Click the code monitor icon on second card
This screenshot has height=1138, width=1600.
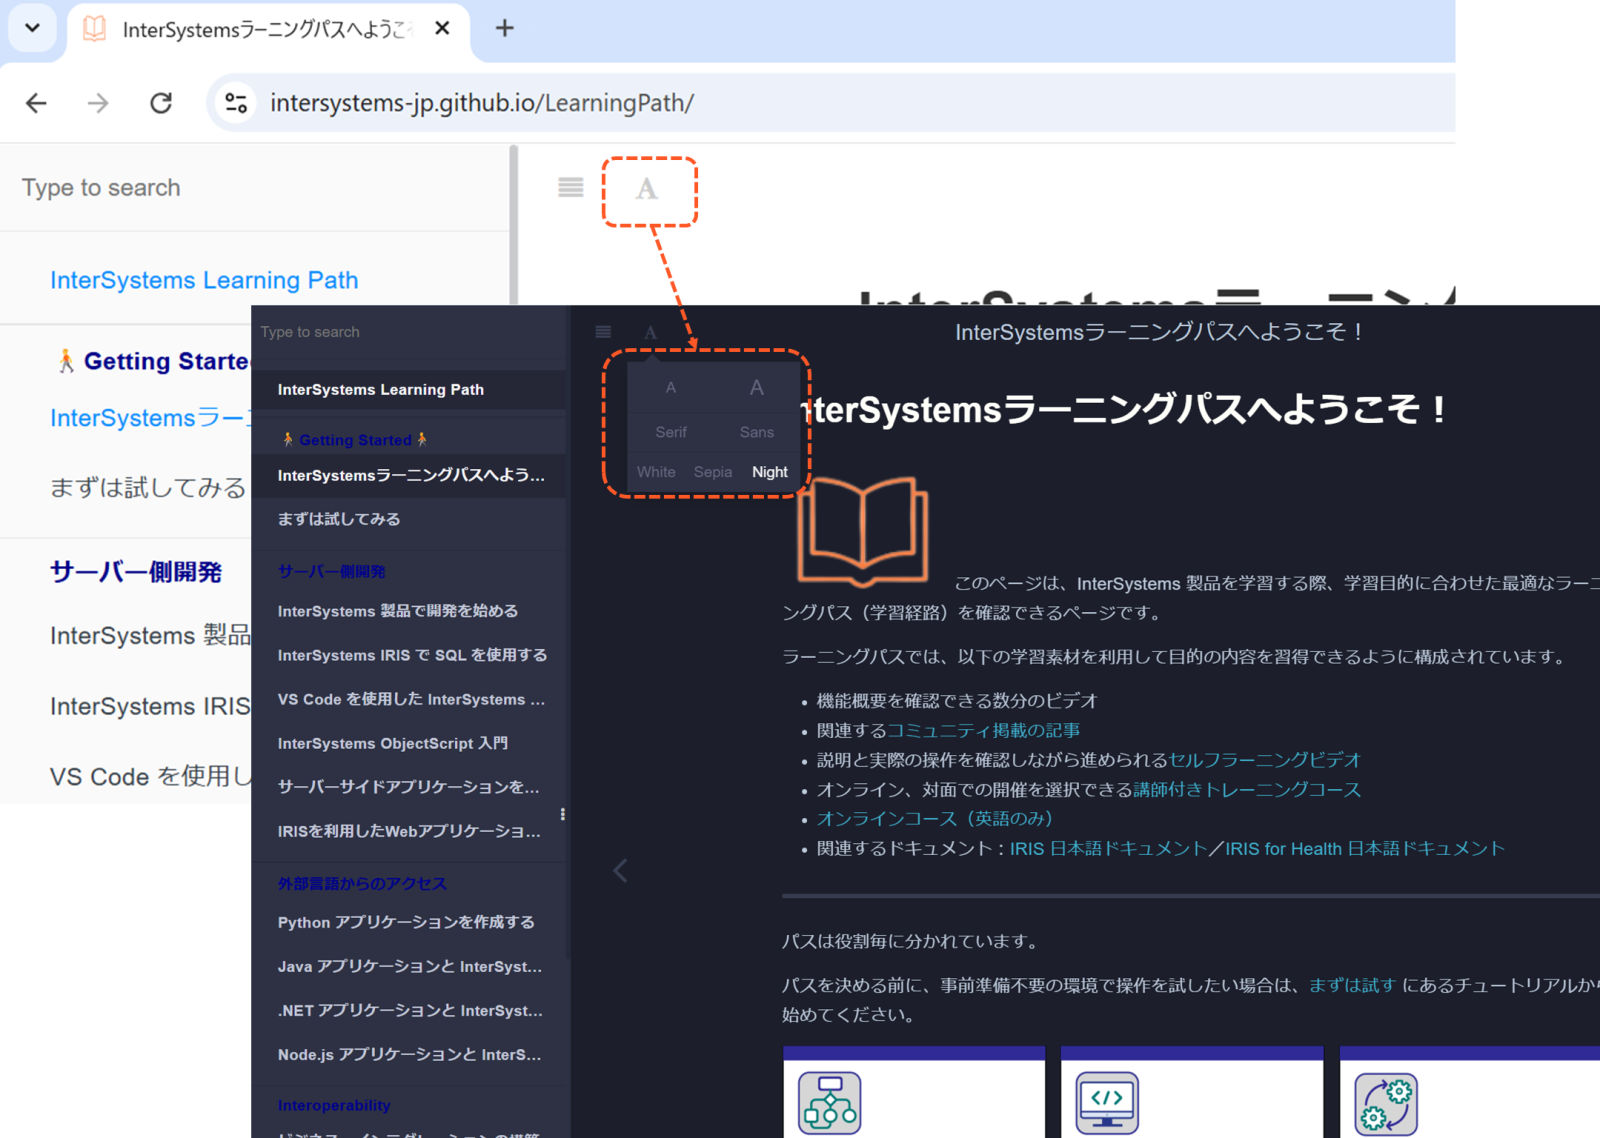point(1107,1103)
